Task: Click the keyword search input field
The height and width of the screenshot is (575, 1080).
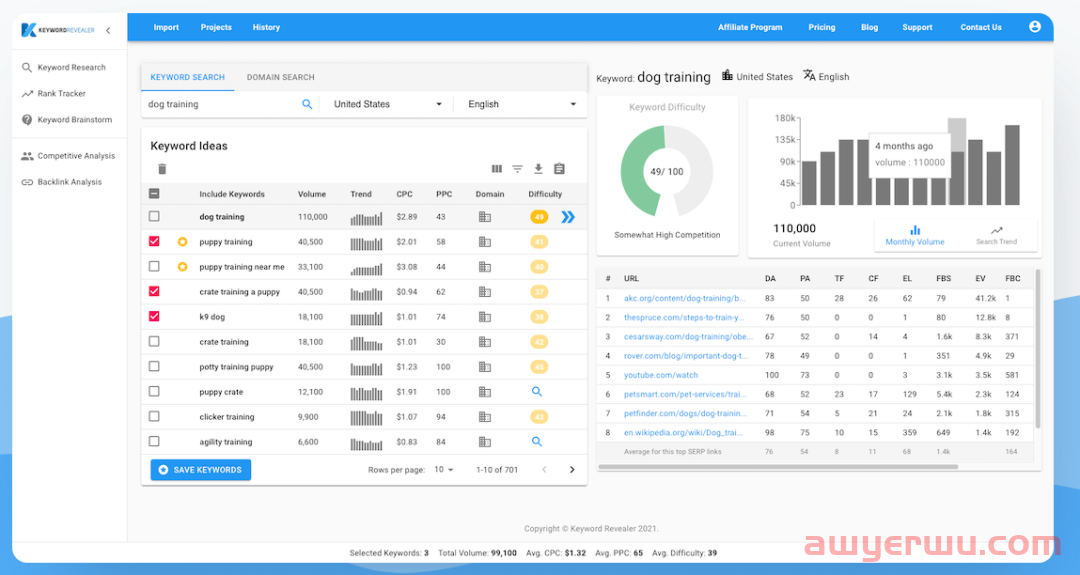Action: [x=222, y=104]
